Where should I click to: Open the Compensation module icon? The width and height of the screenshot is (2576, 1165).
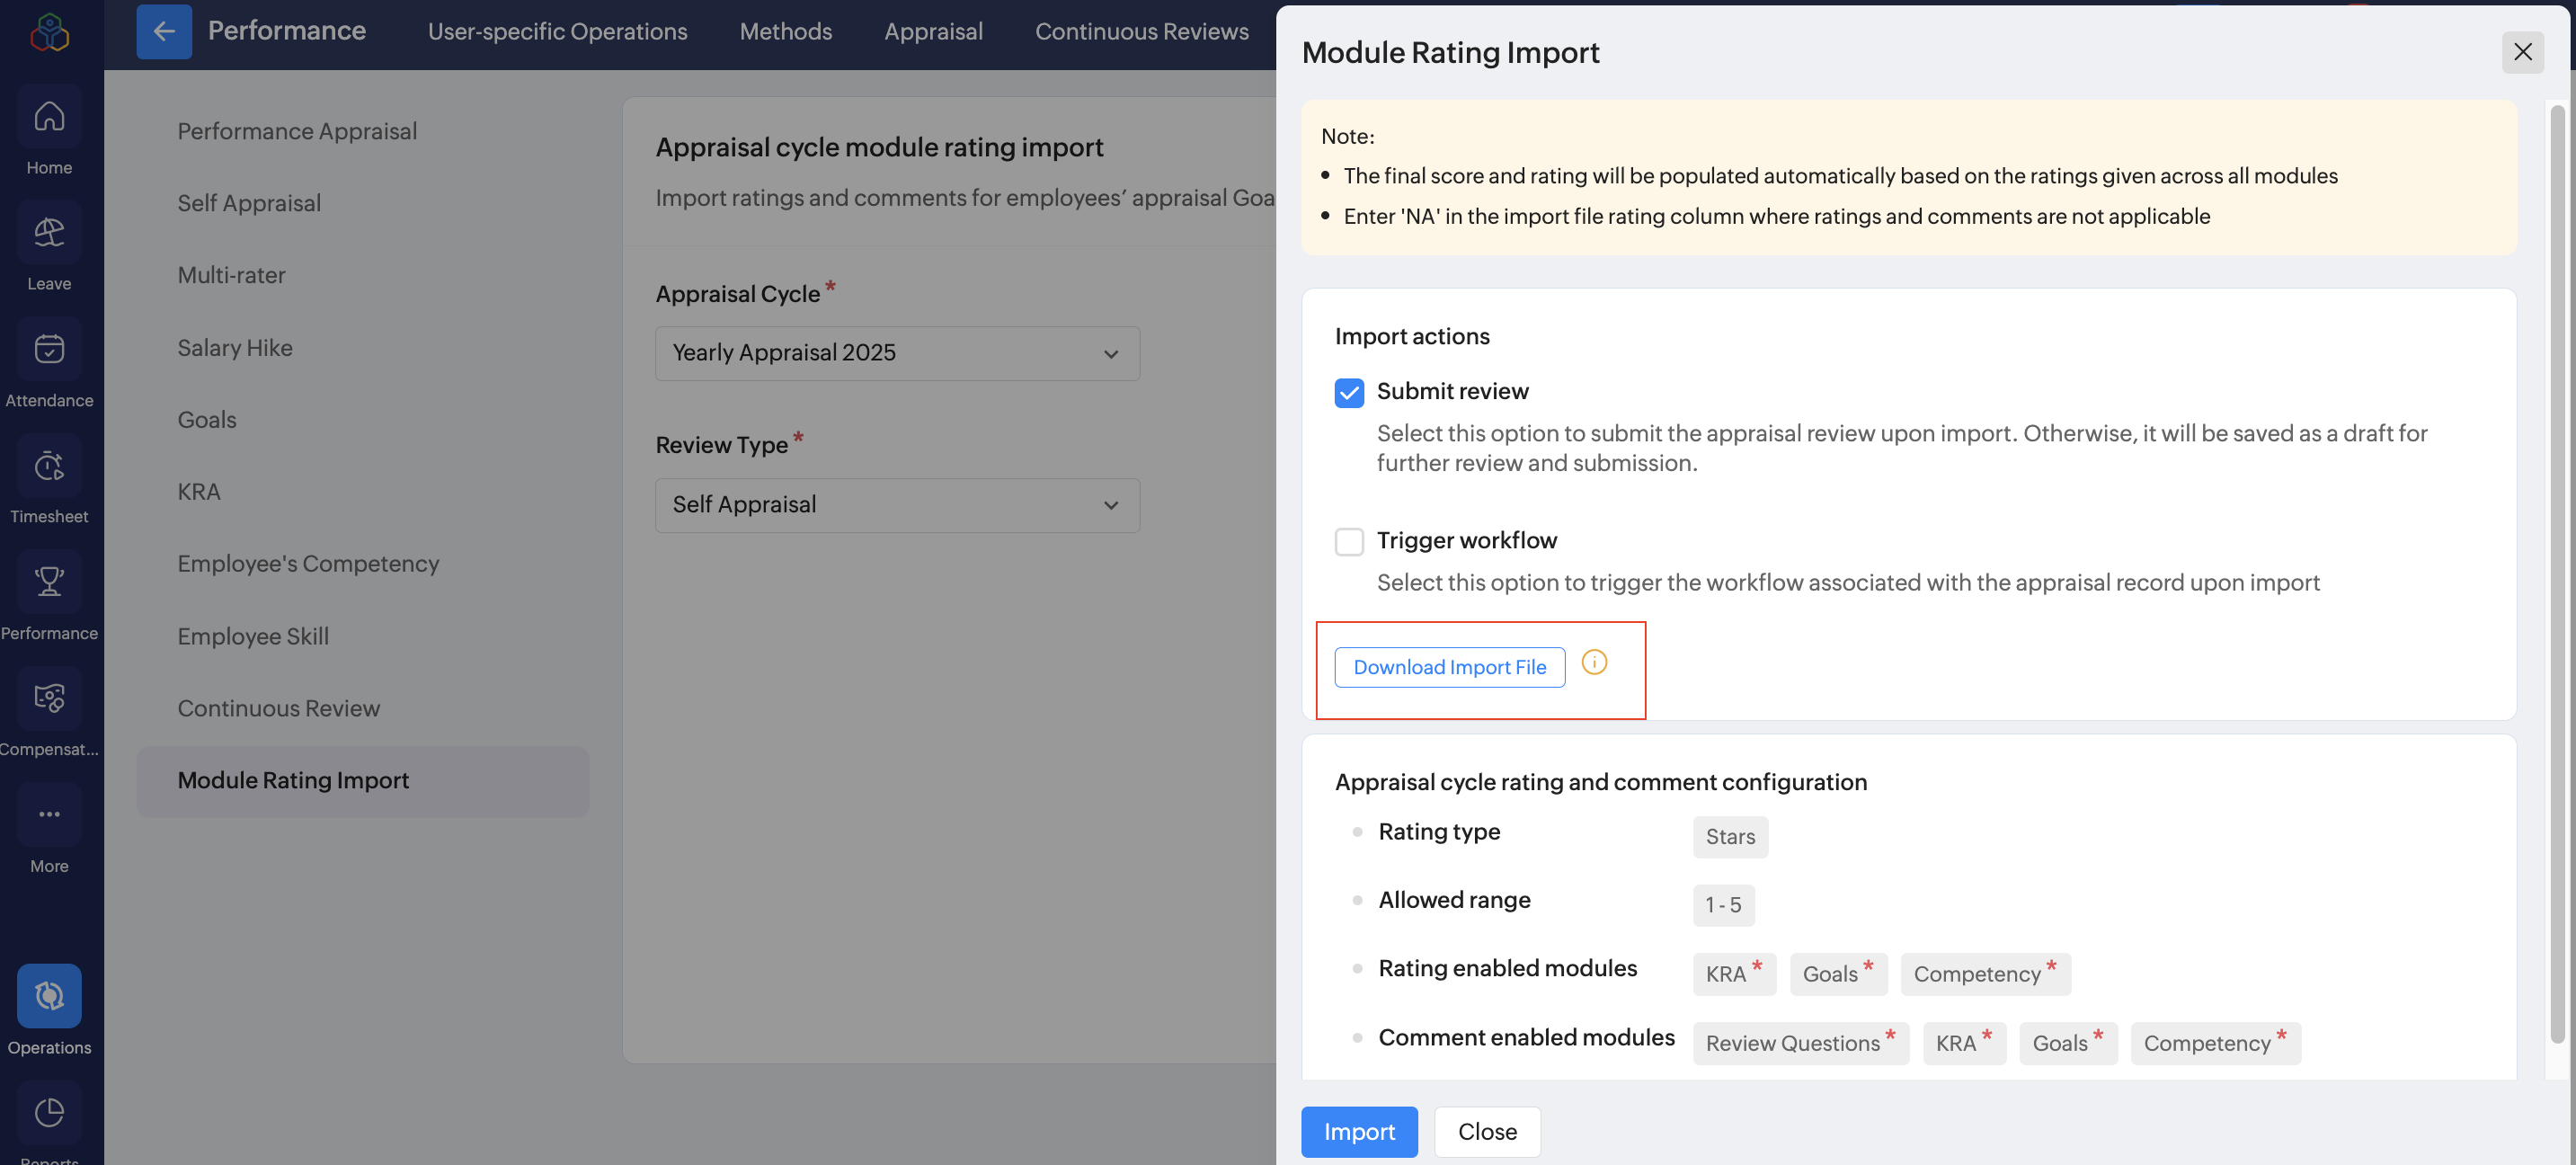49,698
